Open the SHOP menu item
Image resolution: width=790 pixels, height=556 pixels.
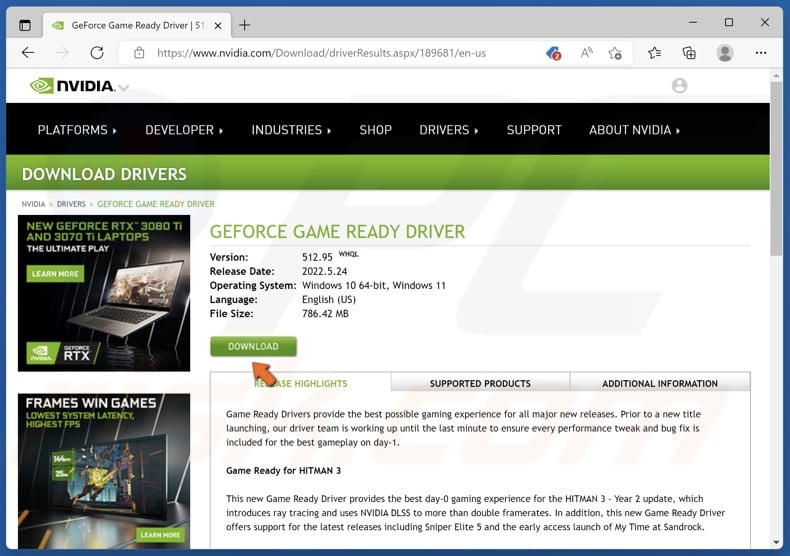[x=376, y=130]
